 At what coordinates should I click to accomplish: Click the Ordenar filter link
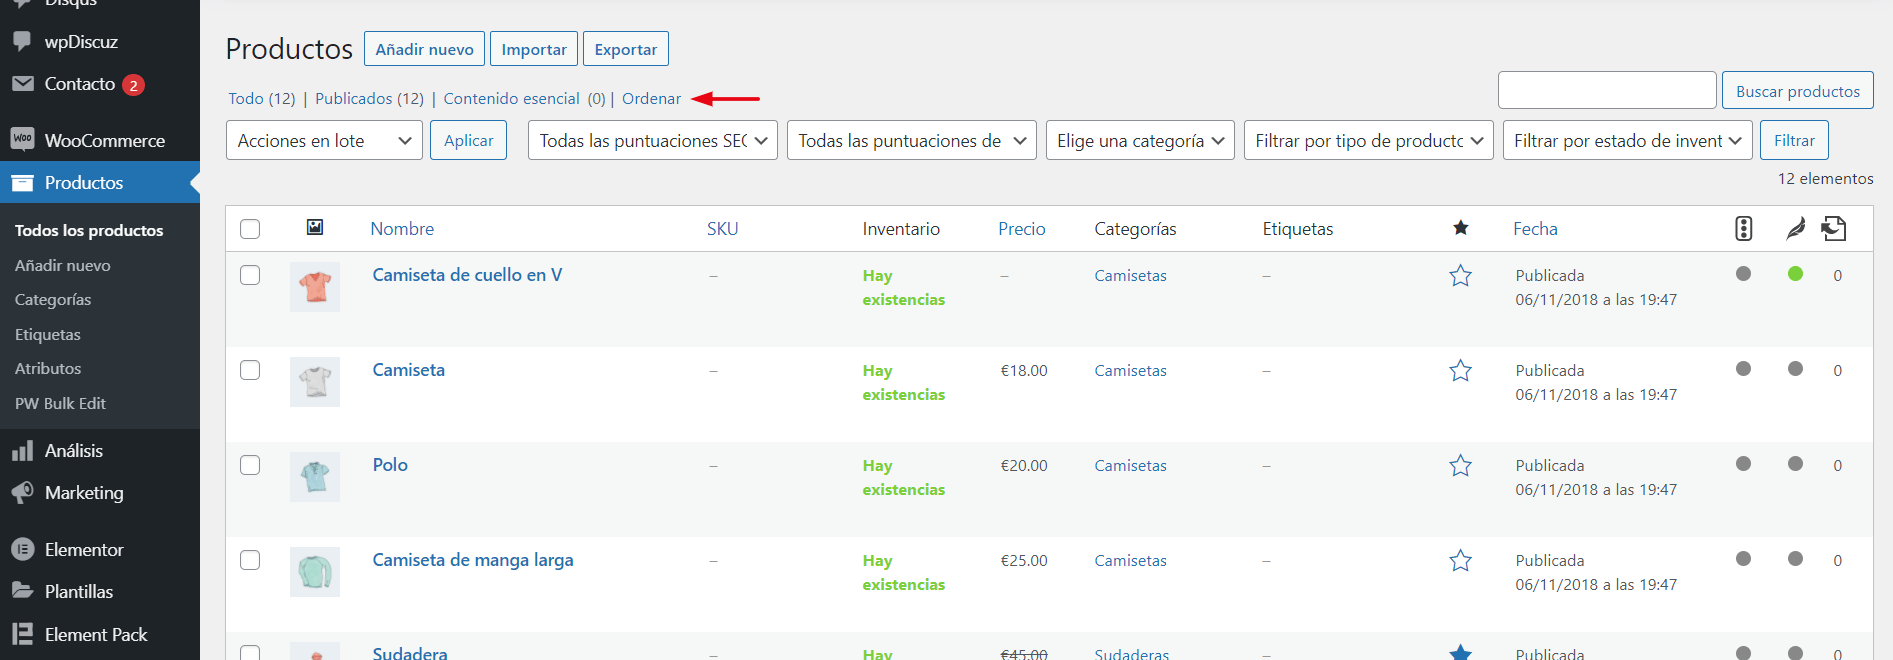pyautogui.click(x=651, y=98)
